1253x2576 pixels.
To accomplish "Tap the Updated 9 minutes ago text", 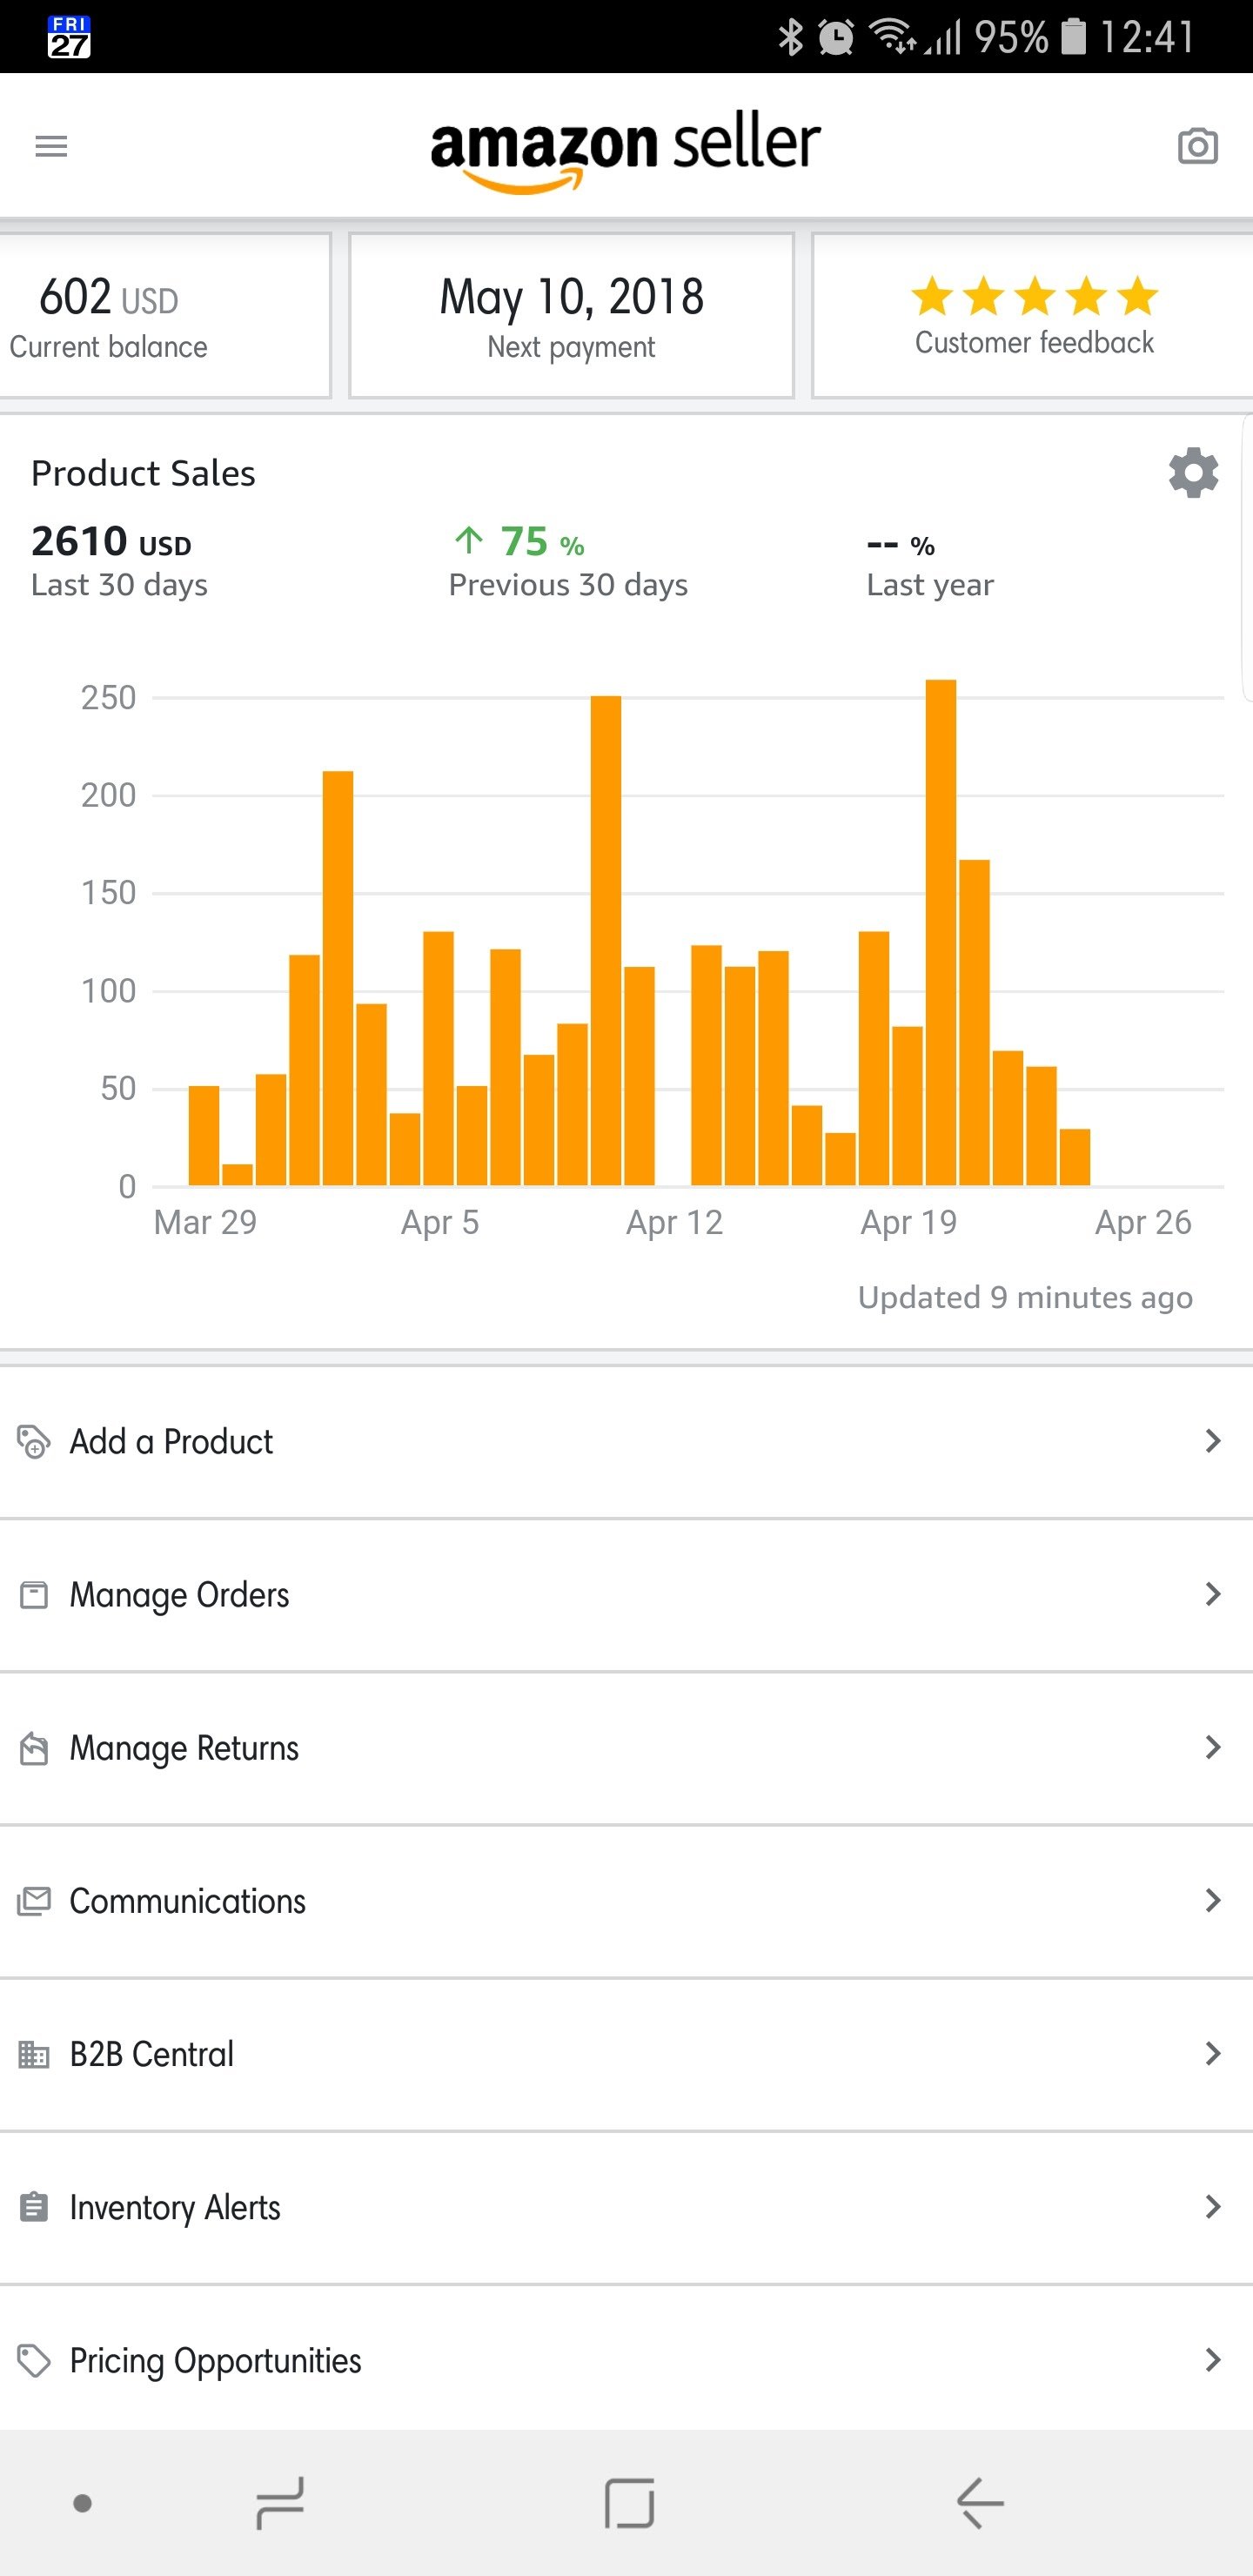I will (x=1025, y=1298).
